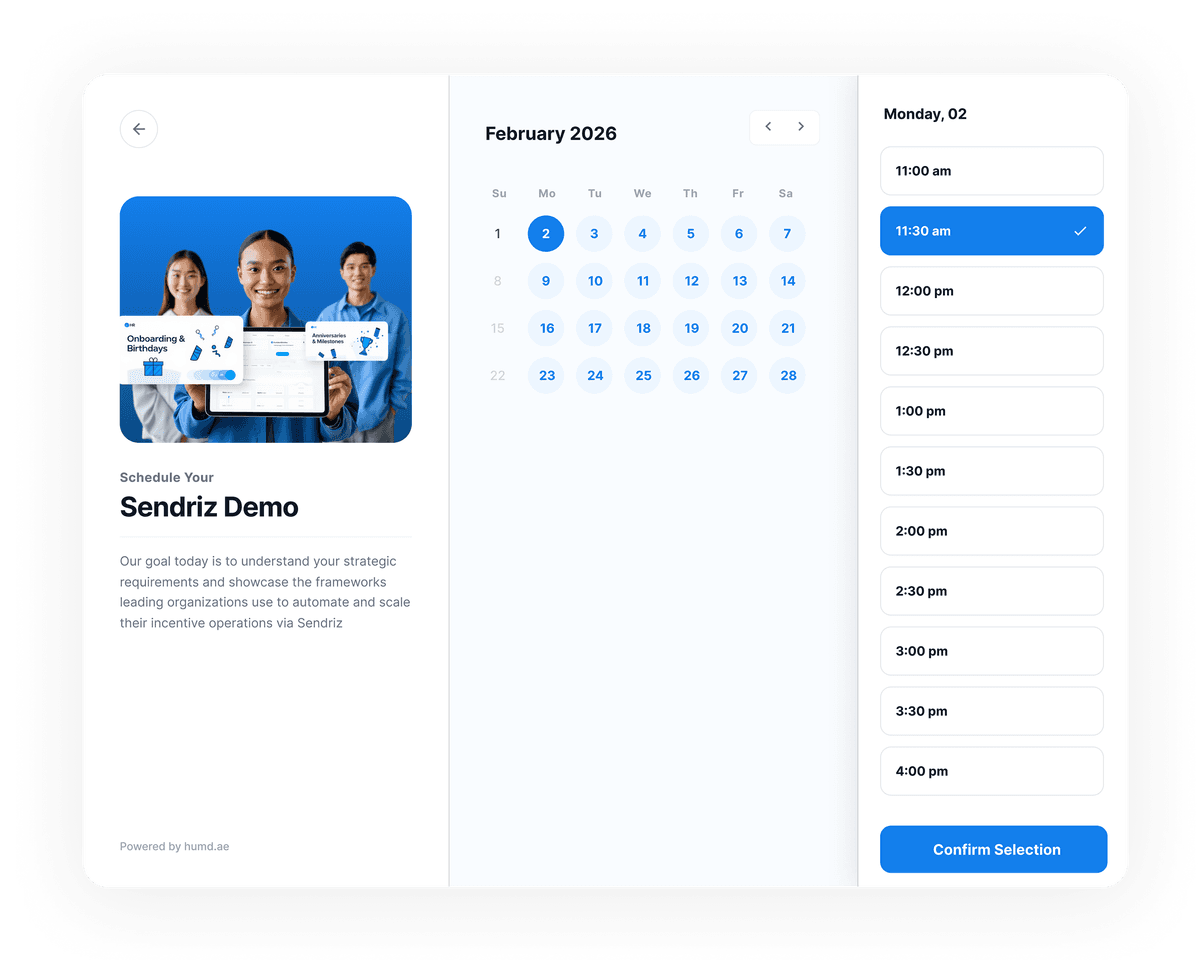Viewport: 1200px width, 960px height.
Task: Select the latest slot, 4:00 pm
Action: (991, 771)
